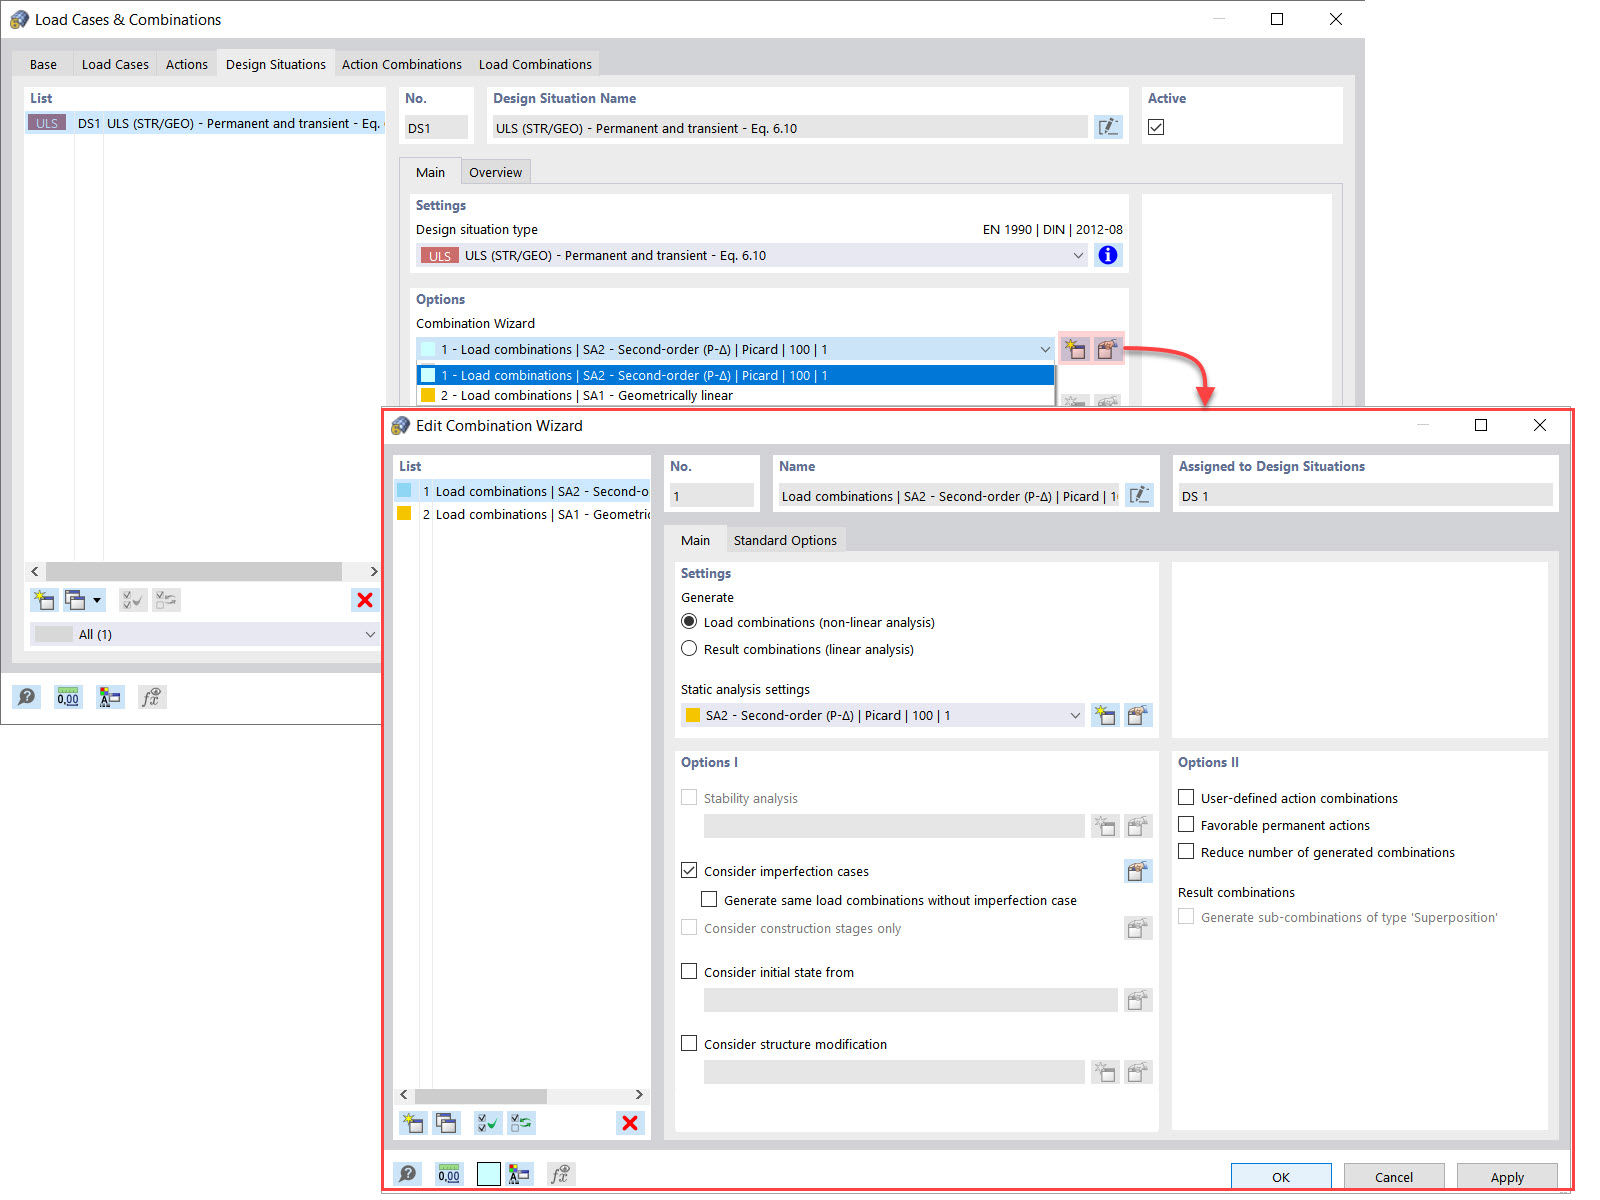1600x1200 pixels.
Task: Create new static analysis settings icon
Action: (x=1105, y=715)
